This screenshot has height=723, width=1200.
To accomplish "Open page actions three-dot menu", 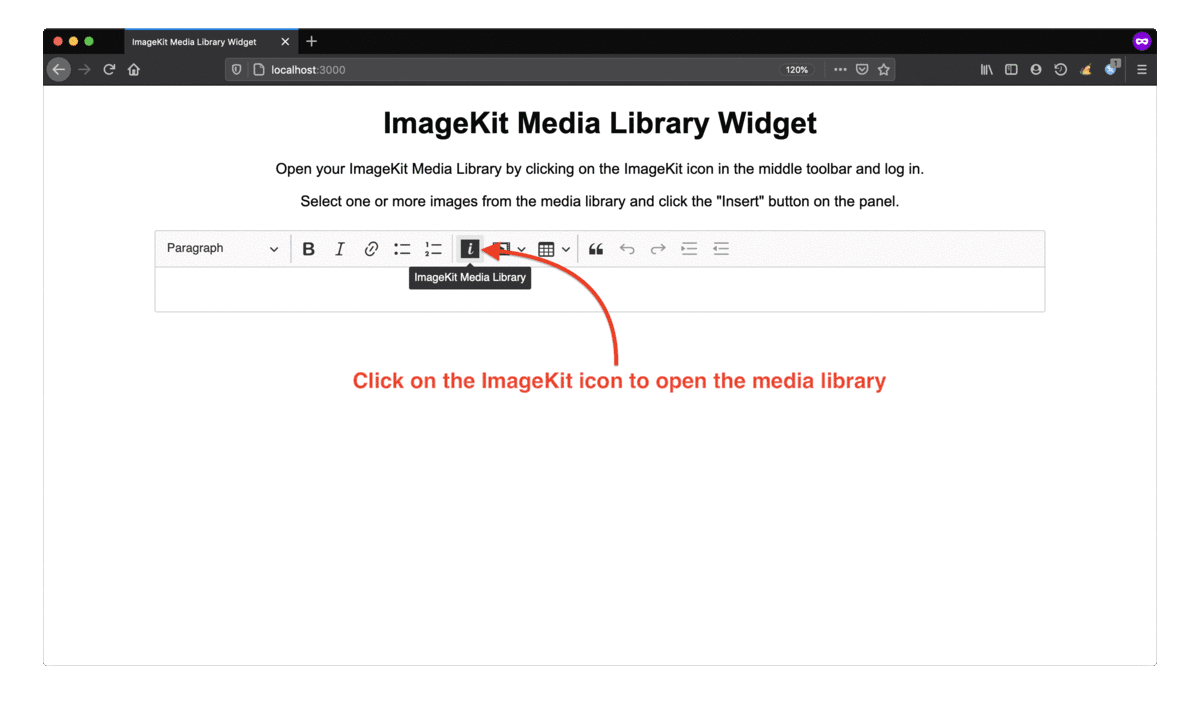I will [x=840, y=70].
